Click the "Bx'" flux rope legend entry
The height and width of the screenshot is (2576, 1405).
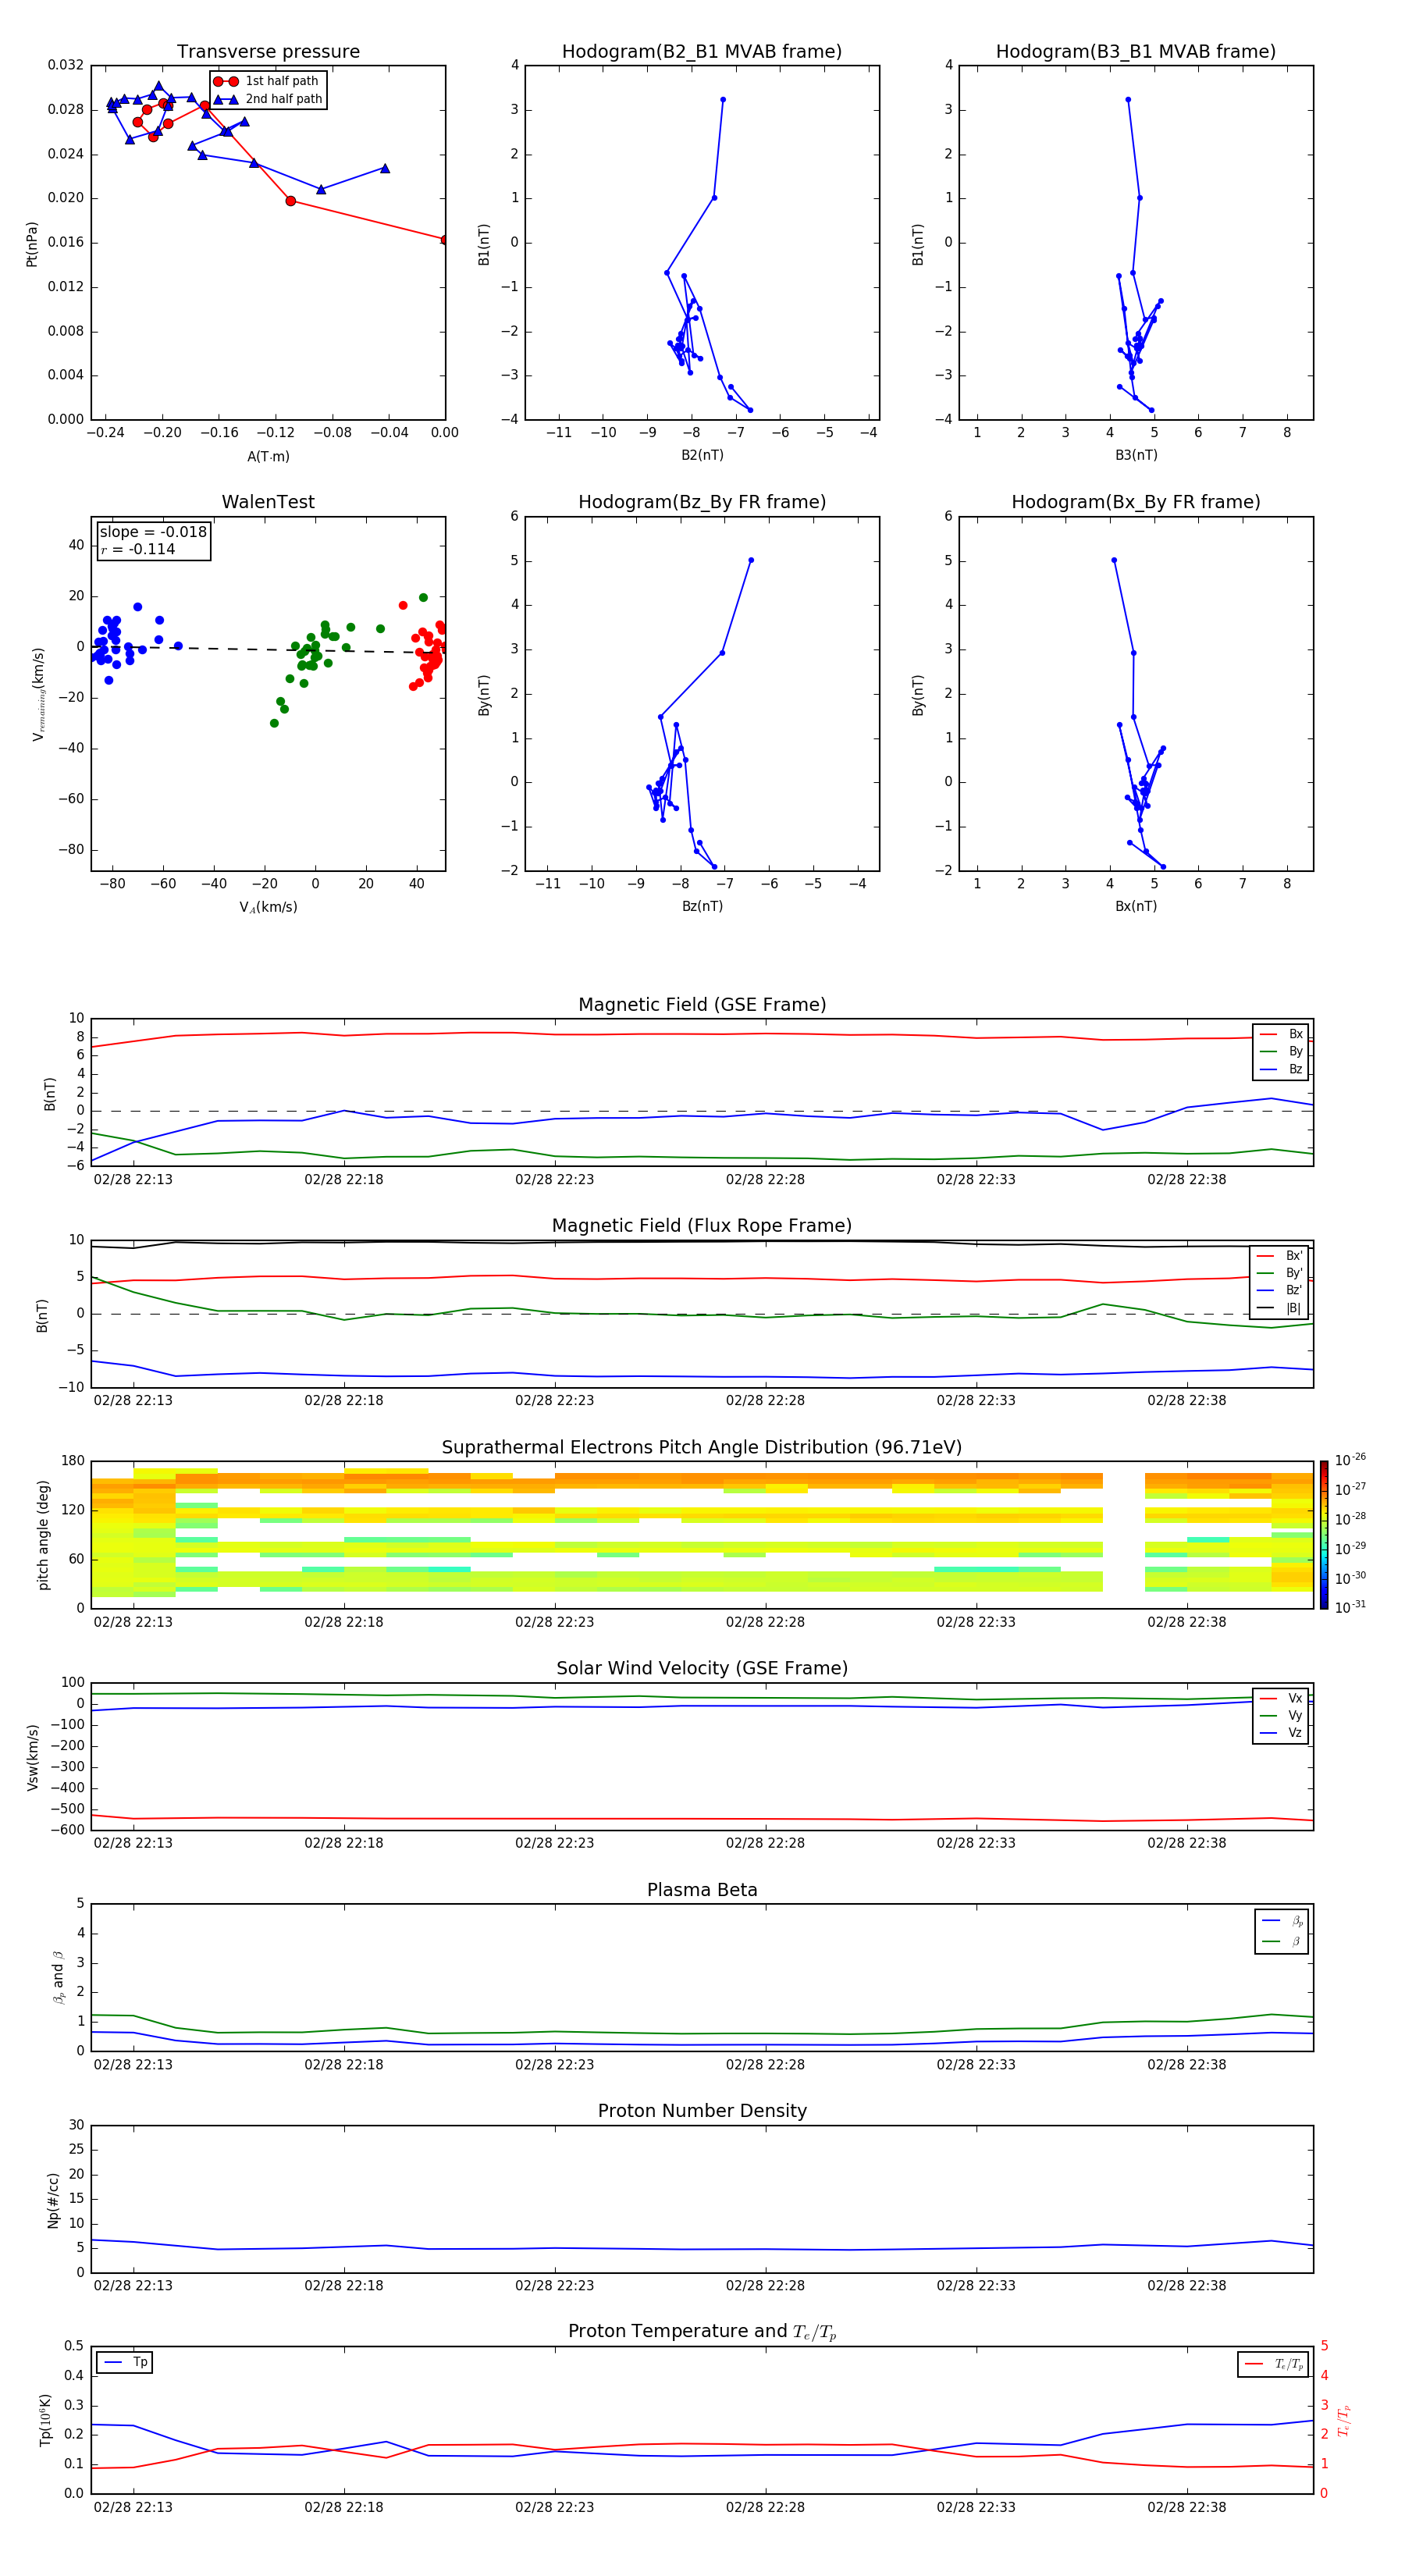[x=1279, y=1256]
